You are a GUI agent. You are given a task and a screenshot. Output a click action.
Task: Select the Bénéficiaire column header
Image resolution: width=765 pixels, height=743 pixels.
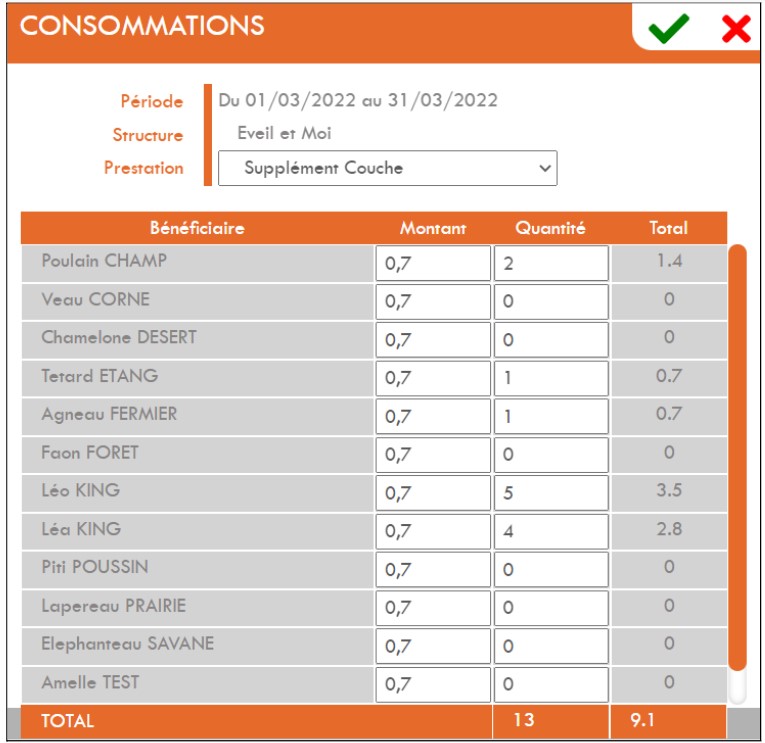(x=197, y=228)
